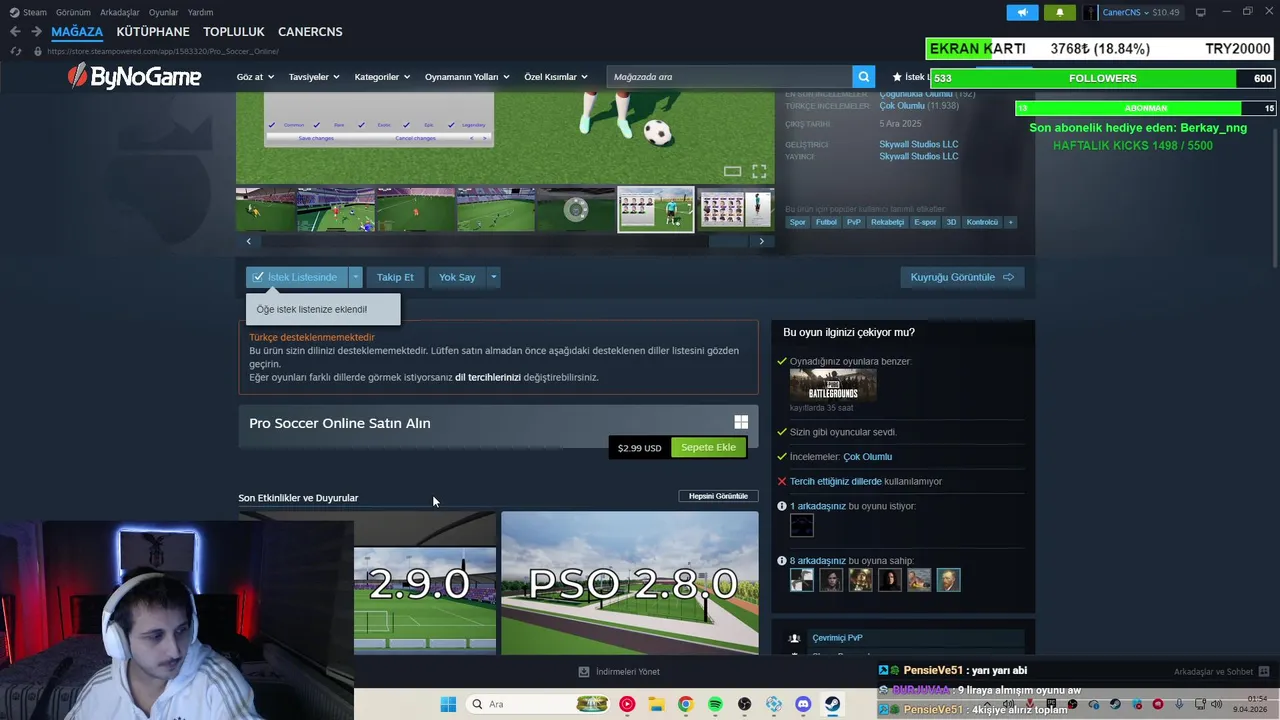This screenshot has width=1280, height=720.
Task: Click the Futbol tag
Action: (826, 222)
